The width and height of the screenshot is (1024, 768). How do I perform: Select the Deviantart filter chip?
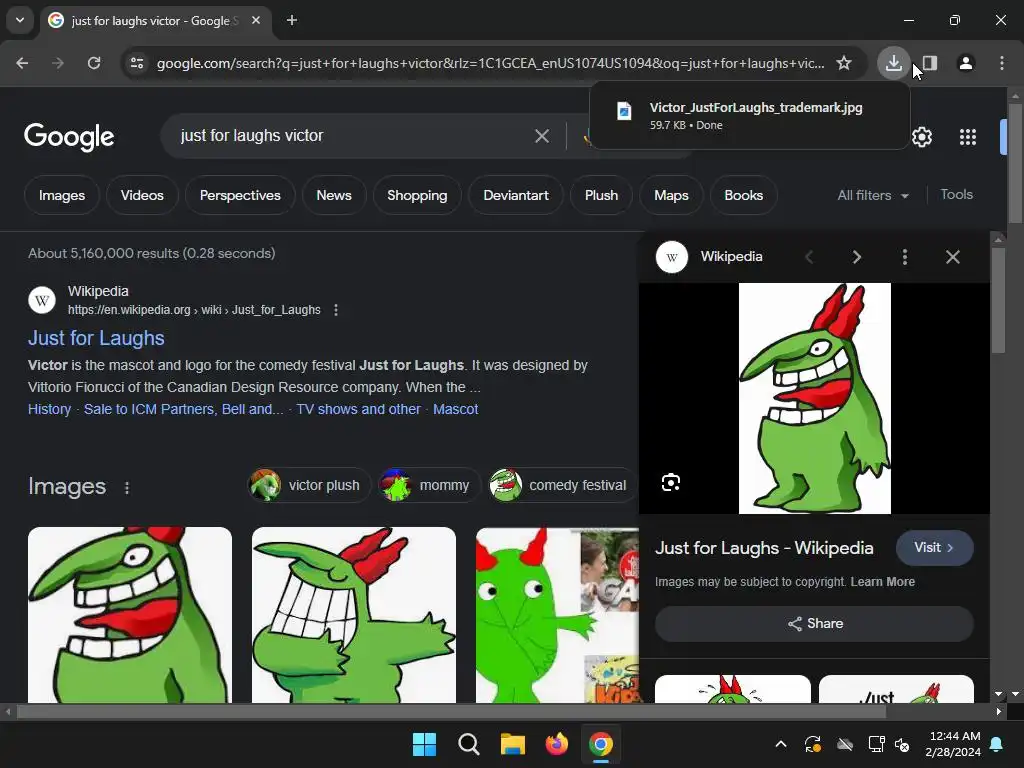(516, 195)
